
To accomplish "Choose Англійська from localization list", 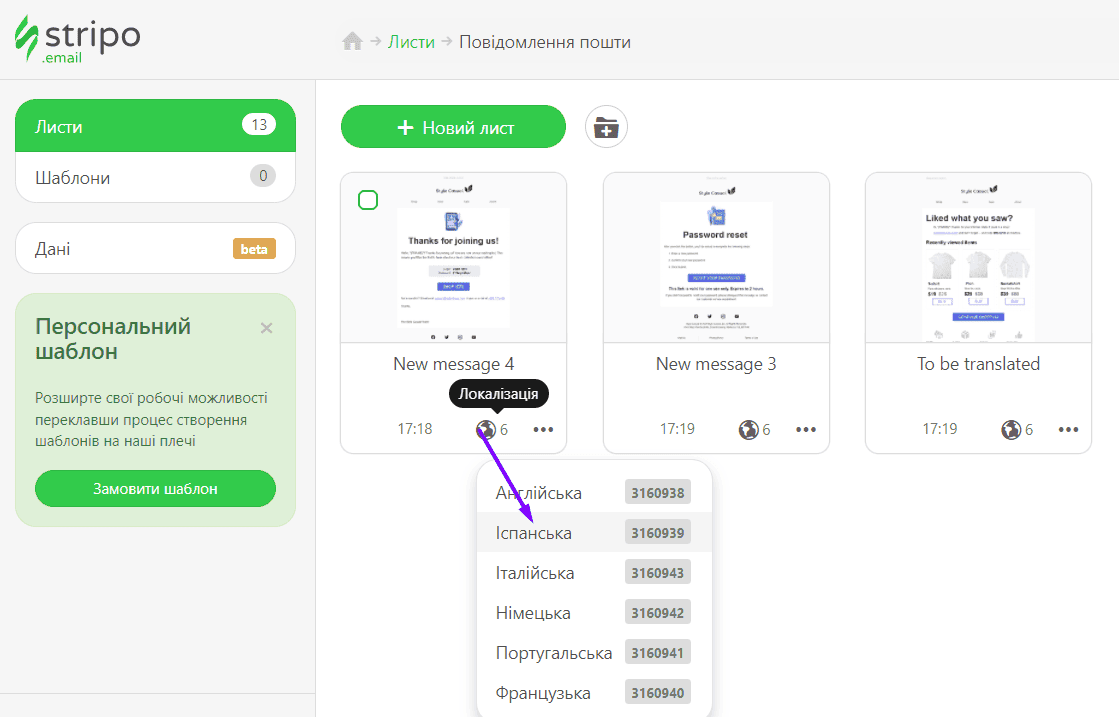I will pyautogui.click(x=539, y=493).
